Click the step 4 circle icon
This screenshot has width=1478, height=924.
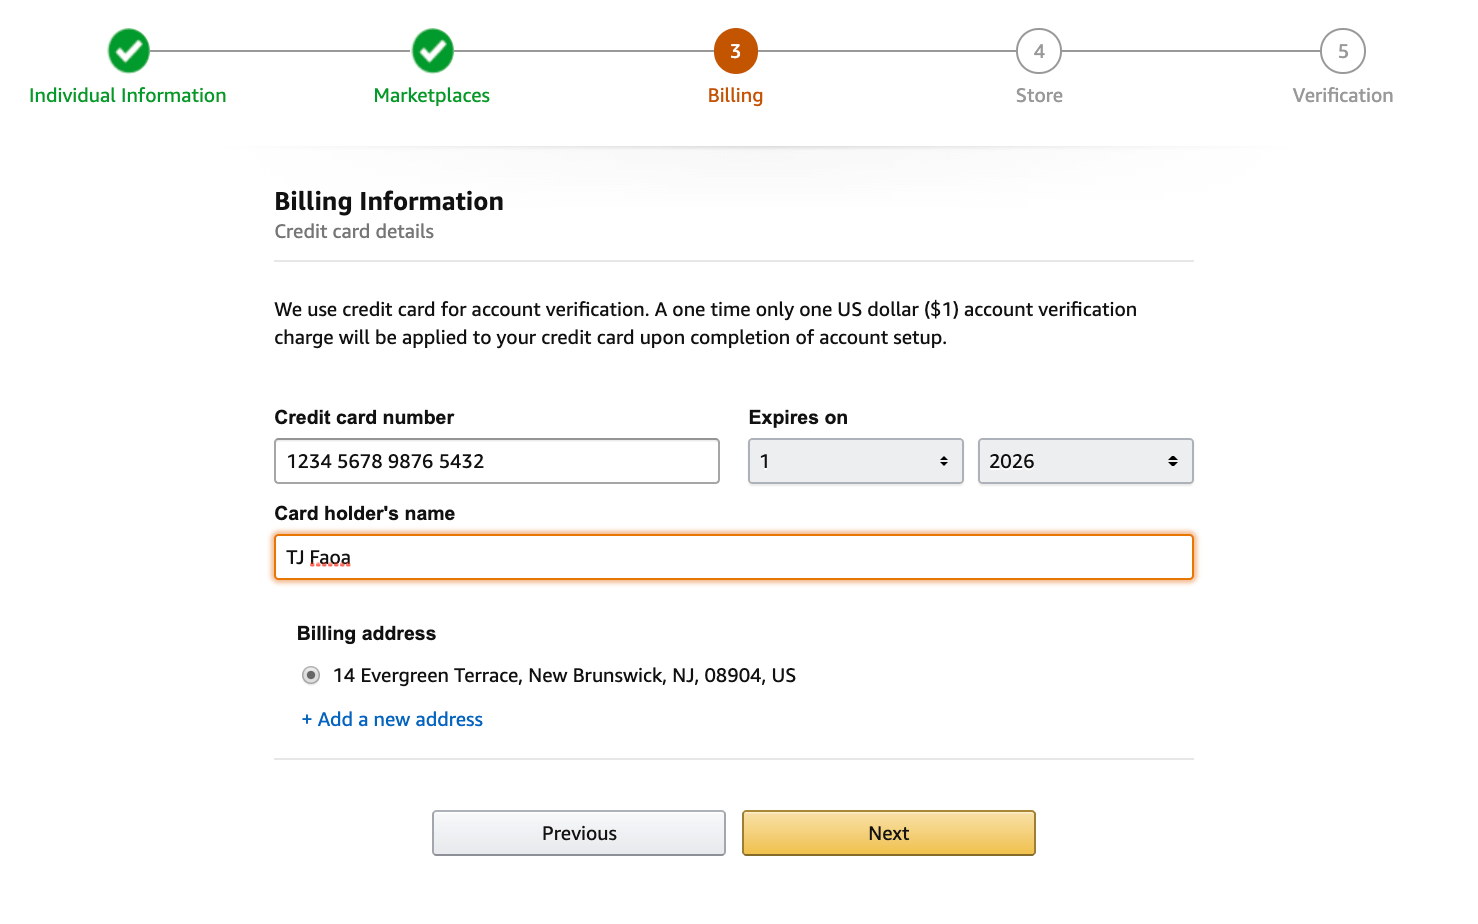tap(1039, 51)
